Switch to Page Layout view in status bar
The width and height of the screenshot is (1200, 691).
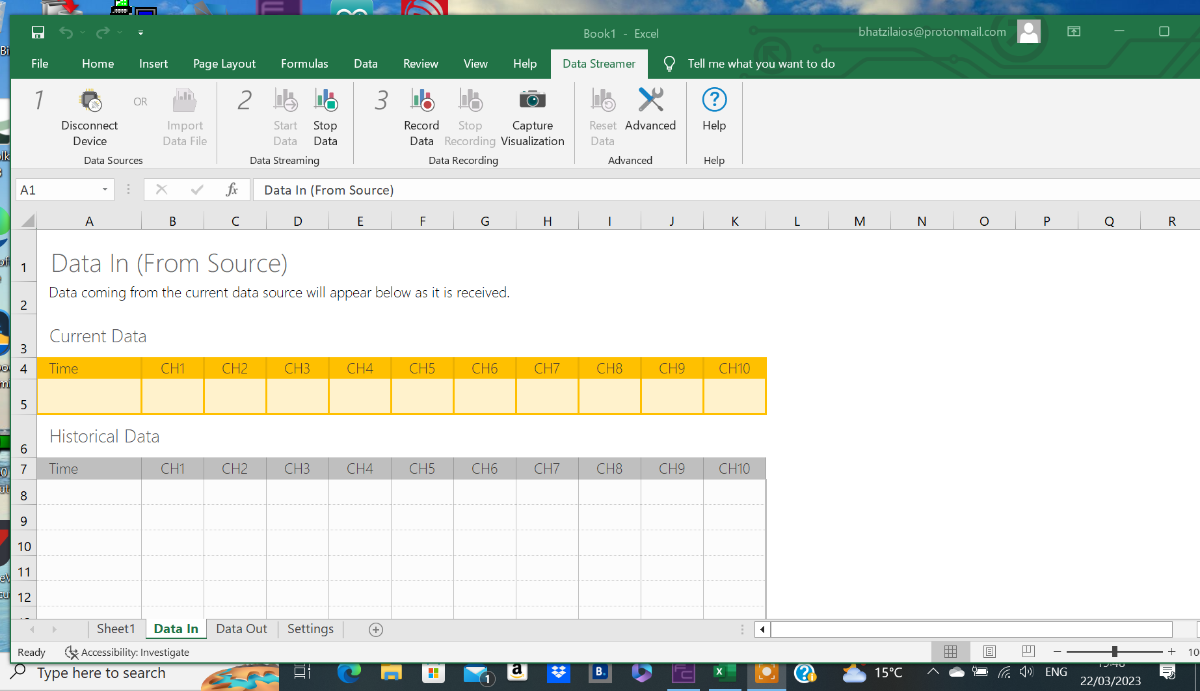pos(989,651)
